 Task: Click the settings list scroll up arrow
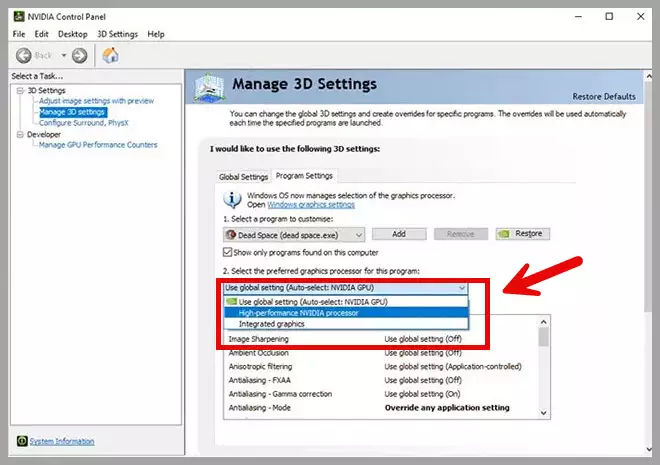[543, 322]
